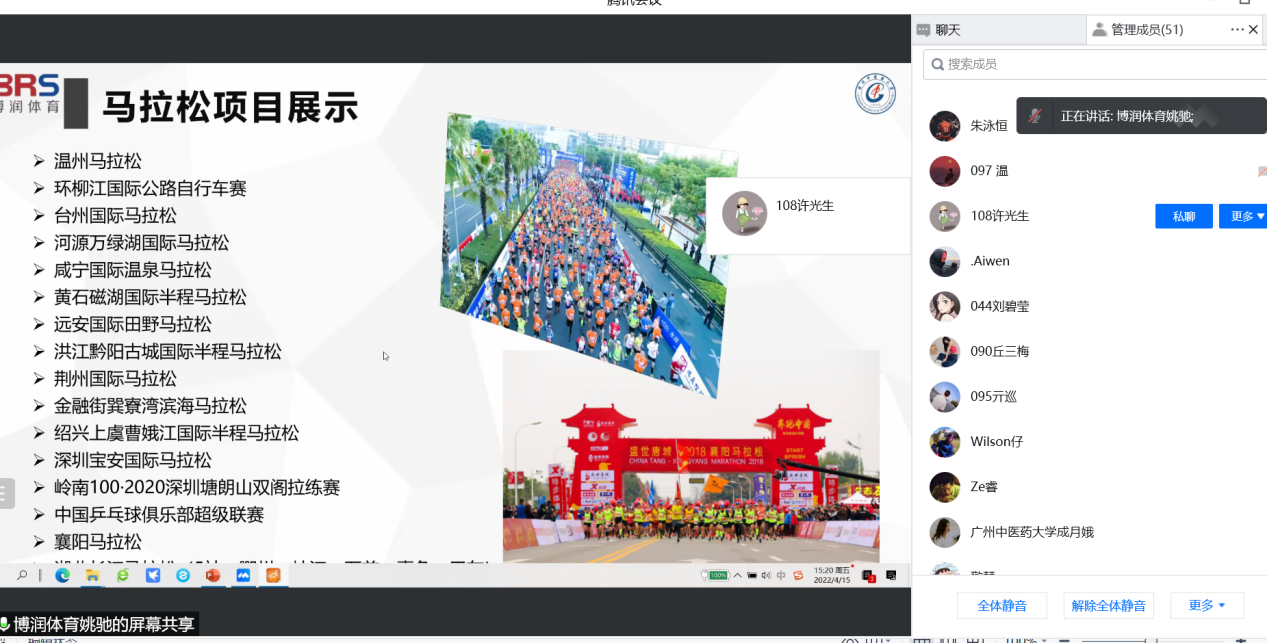Select the .Aiwen member avatar
The width and height of the screenshot is (1267, 643).
pyautogui.click(x=945, y=261)
